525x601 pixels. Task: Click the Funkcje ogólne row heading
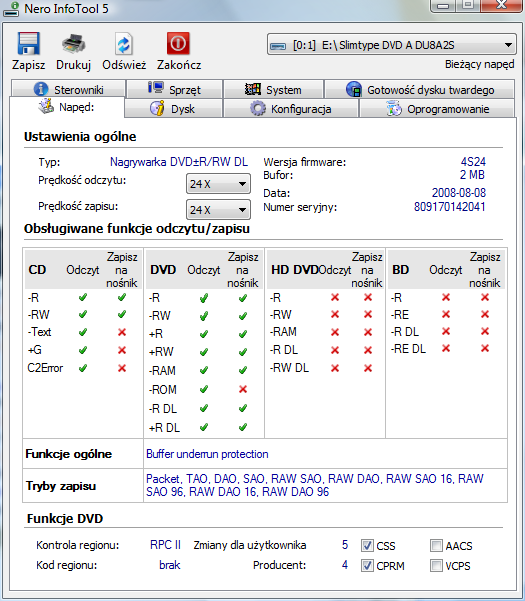click(69, 454)
